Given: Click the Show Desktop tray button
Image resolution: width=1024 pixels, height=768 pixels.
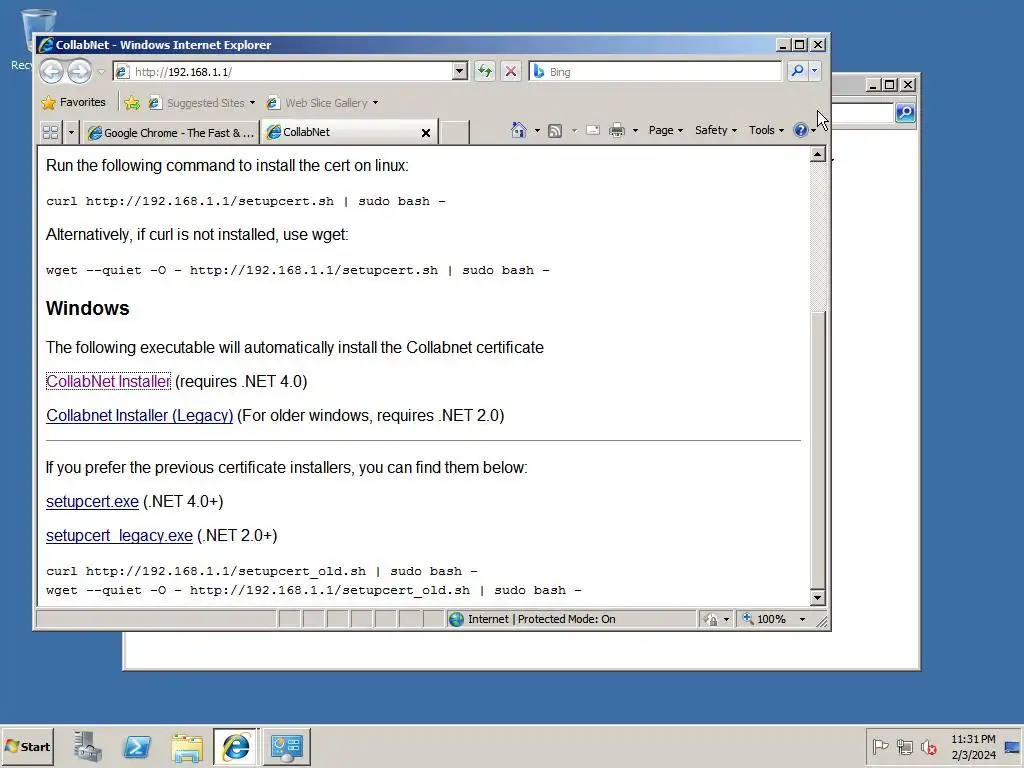Looking at the screenshot, I should (1013, 746).
